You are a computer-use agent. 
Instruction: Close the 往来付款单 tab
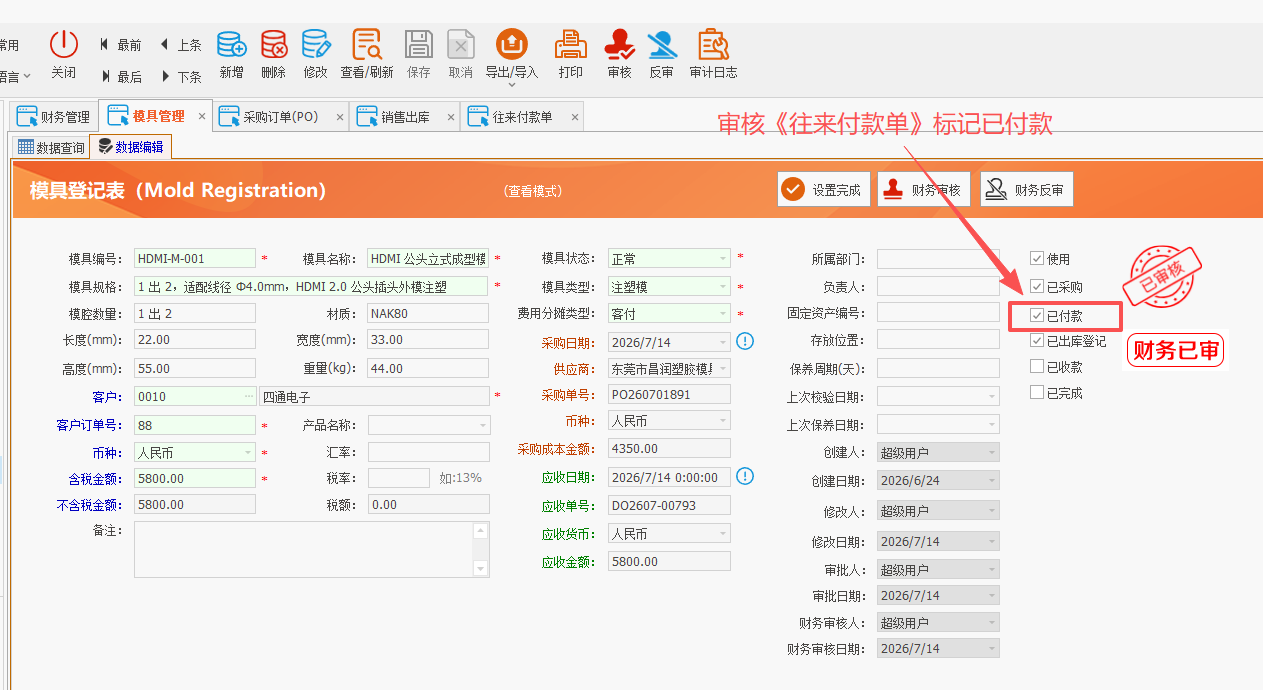574,117
